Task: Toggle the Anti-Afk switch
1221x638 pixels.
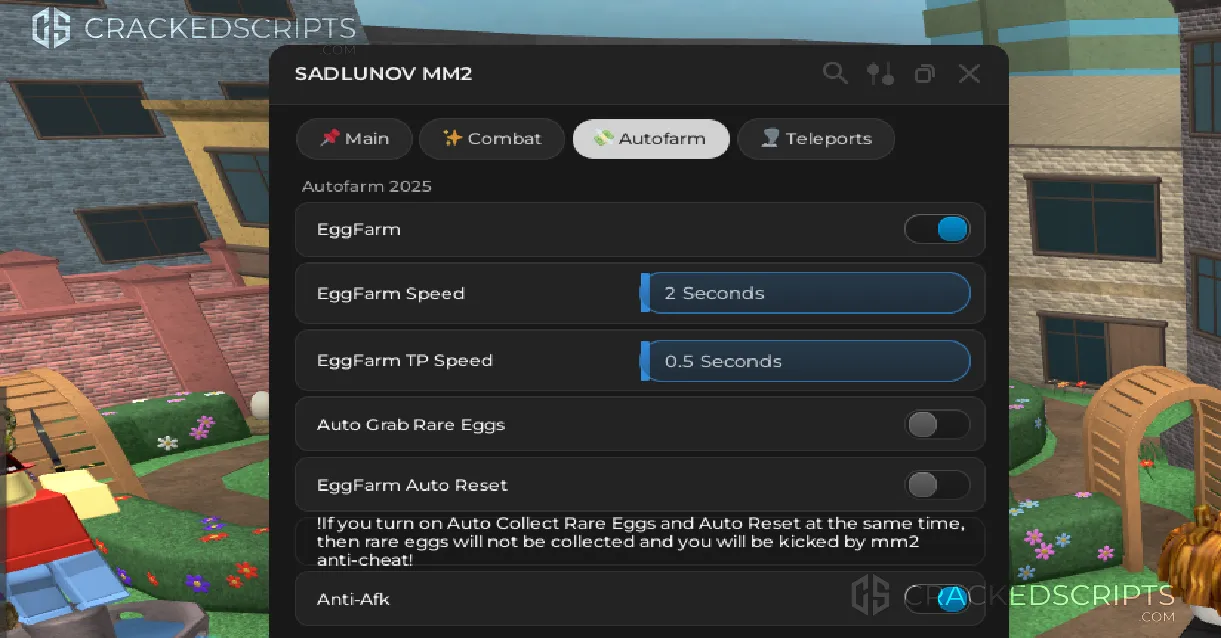Action: click(937, 599)
